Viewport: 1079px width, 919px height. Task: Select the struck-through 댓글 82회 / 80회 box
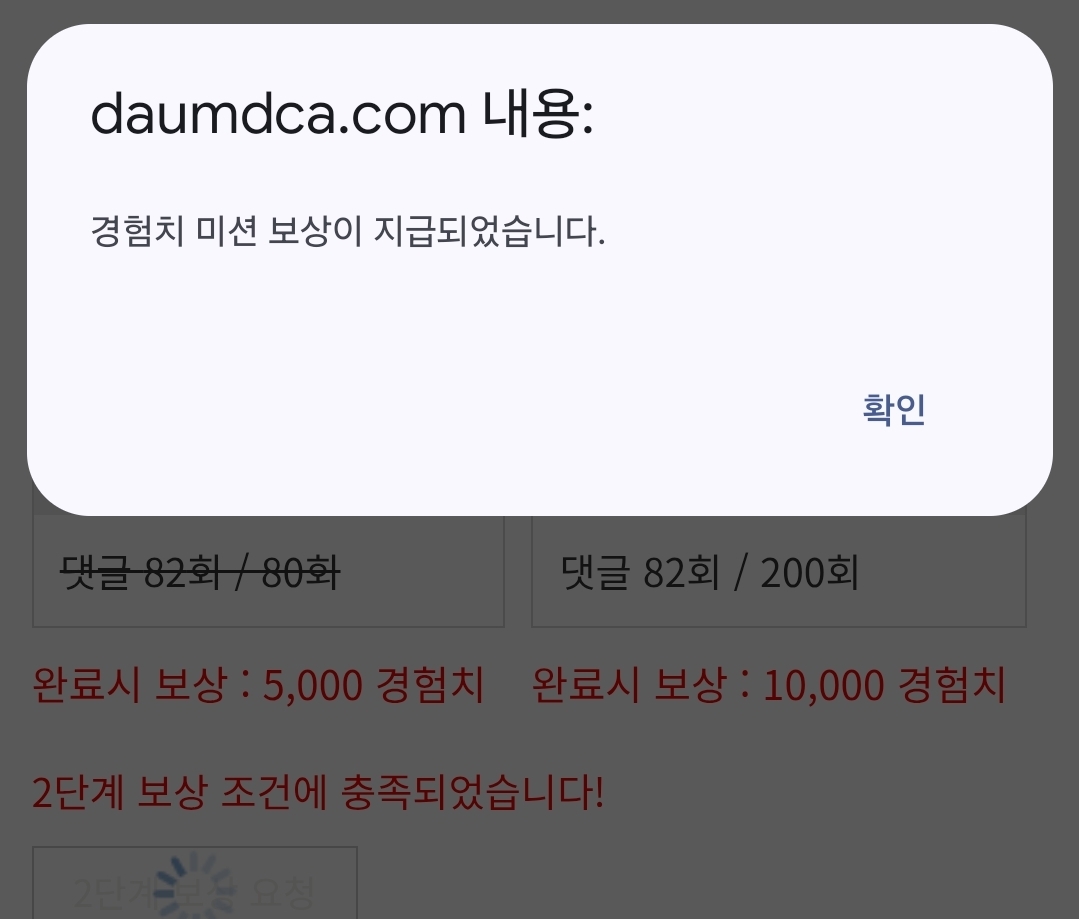click(x=268, y=571)
